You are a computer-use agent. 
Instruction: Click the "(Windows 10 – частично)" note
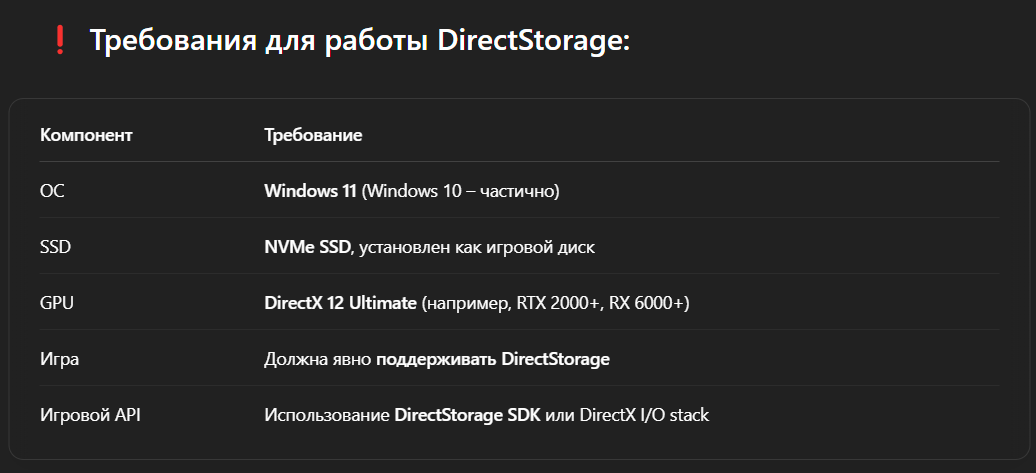[x=460, y=190]
